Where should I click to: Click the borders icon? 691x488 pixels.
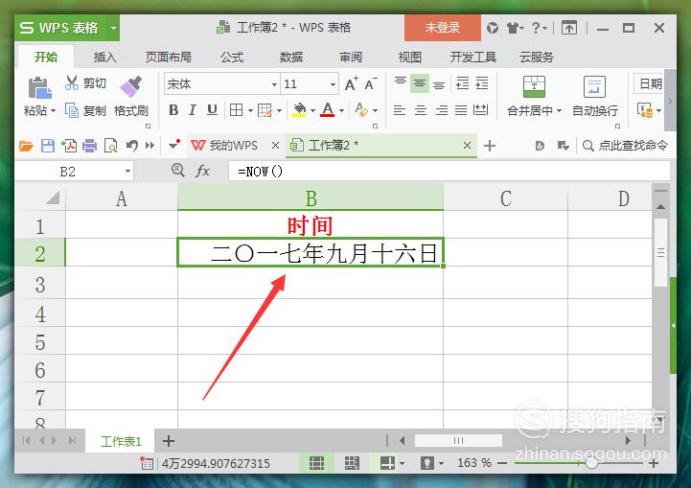(x=236, y=110)
